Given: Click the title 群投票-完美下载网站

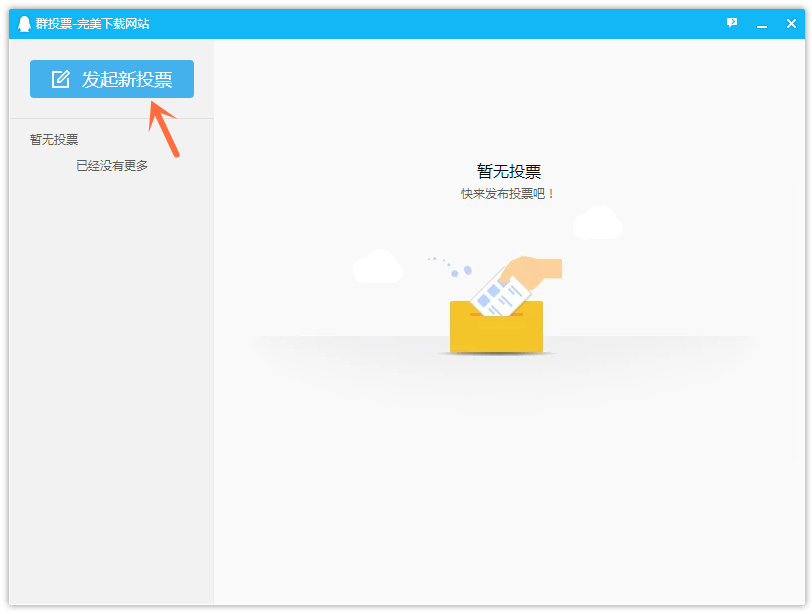Looking at the screenshot, I should click(92, 24).
